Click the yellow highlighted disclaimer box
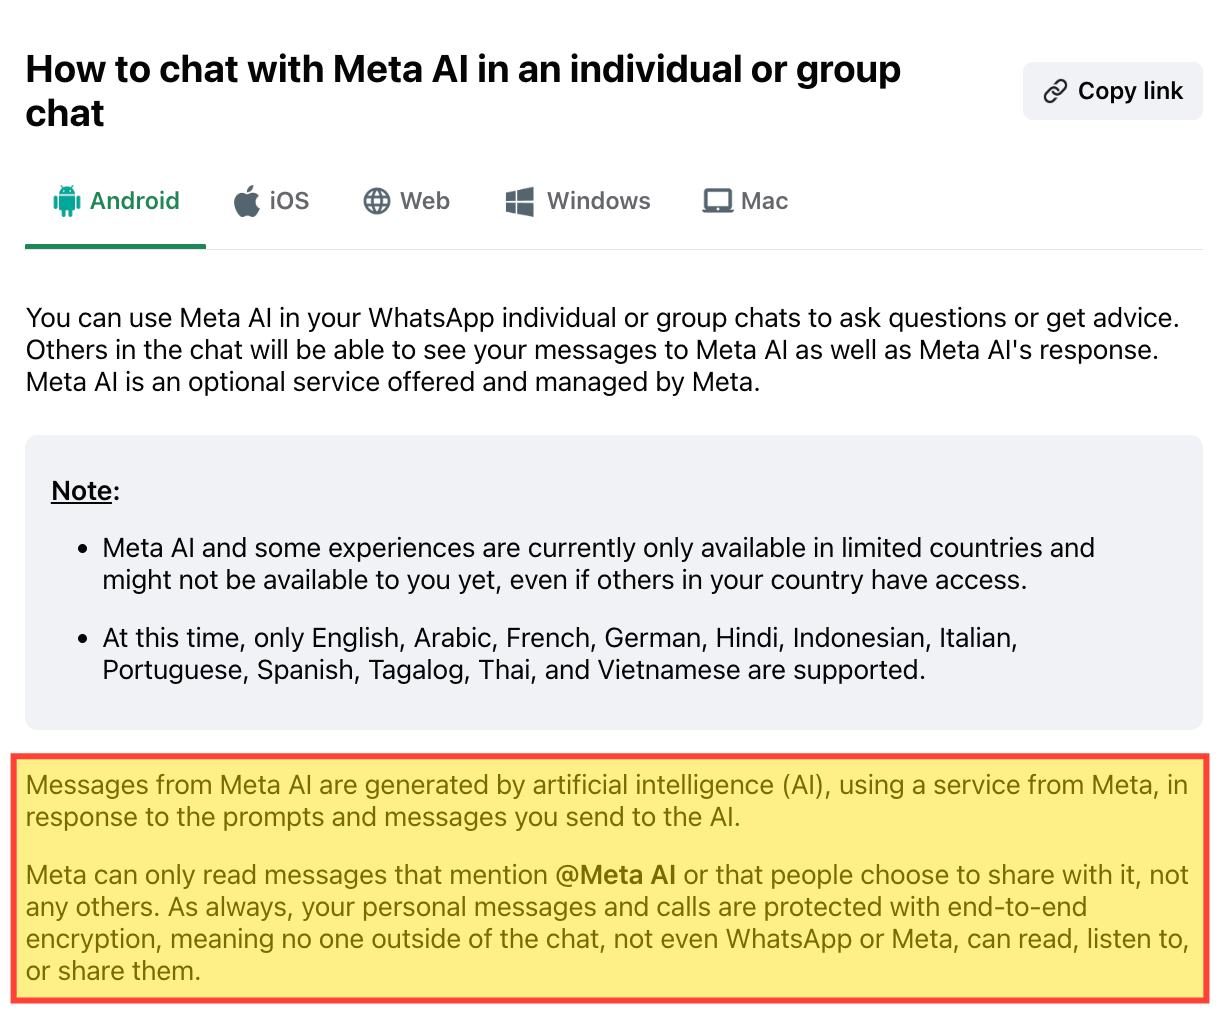 (612, 877)
